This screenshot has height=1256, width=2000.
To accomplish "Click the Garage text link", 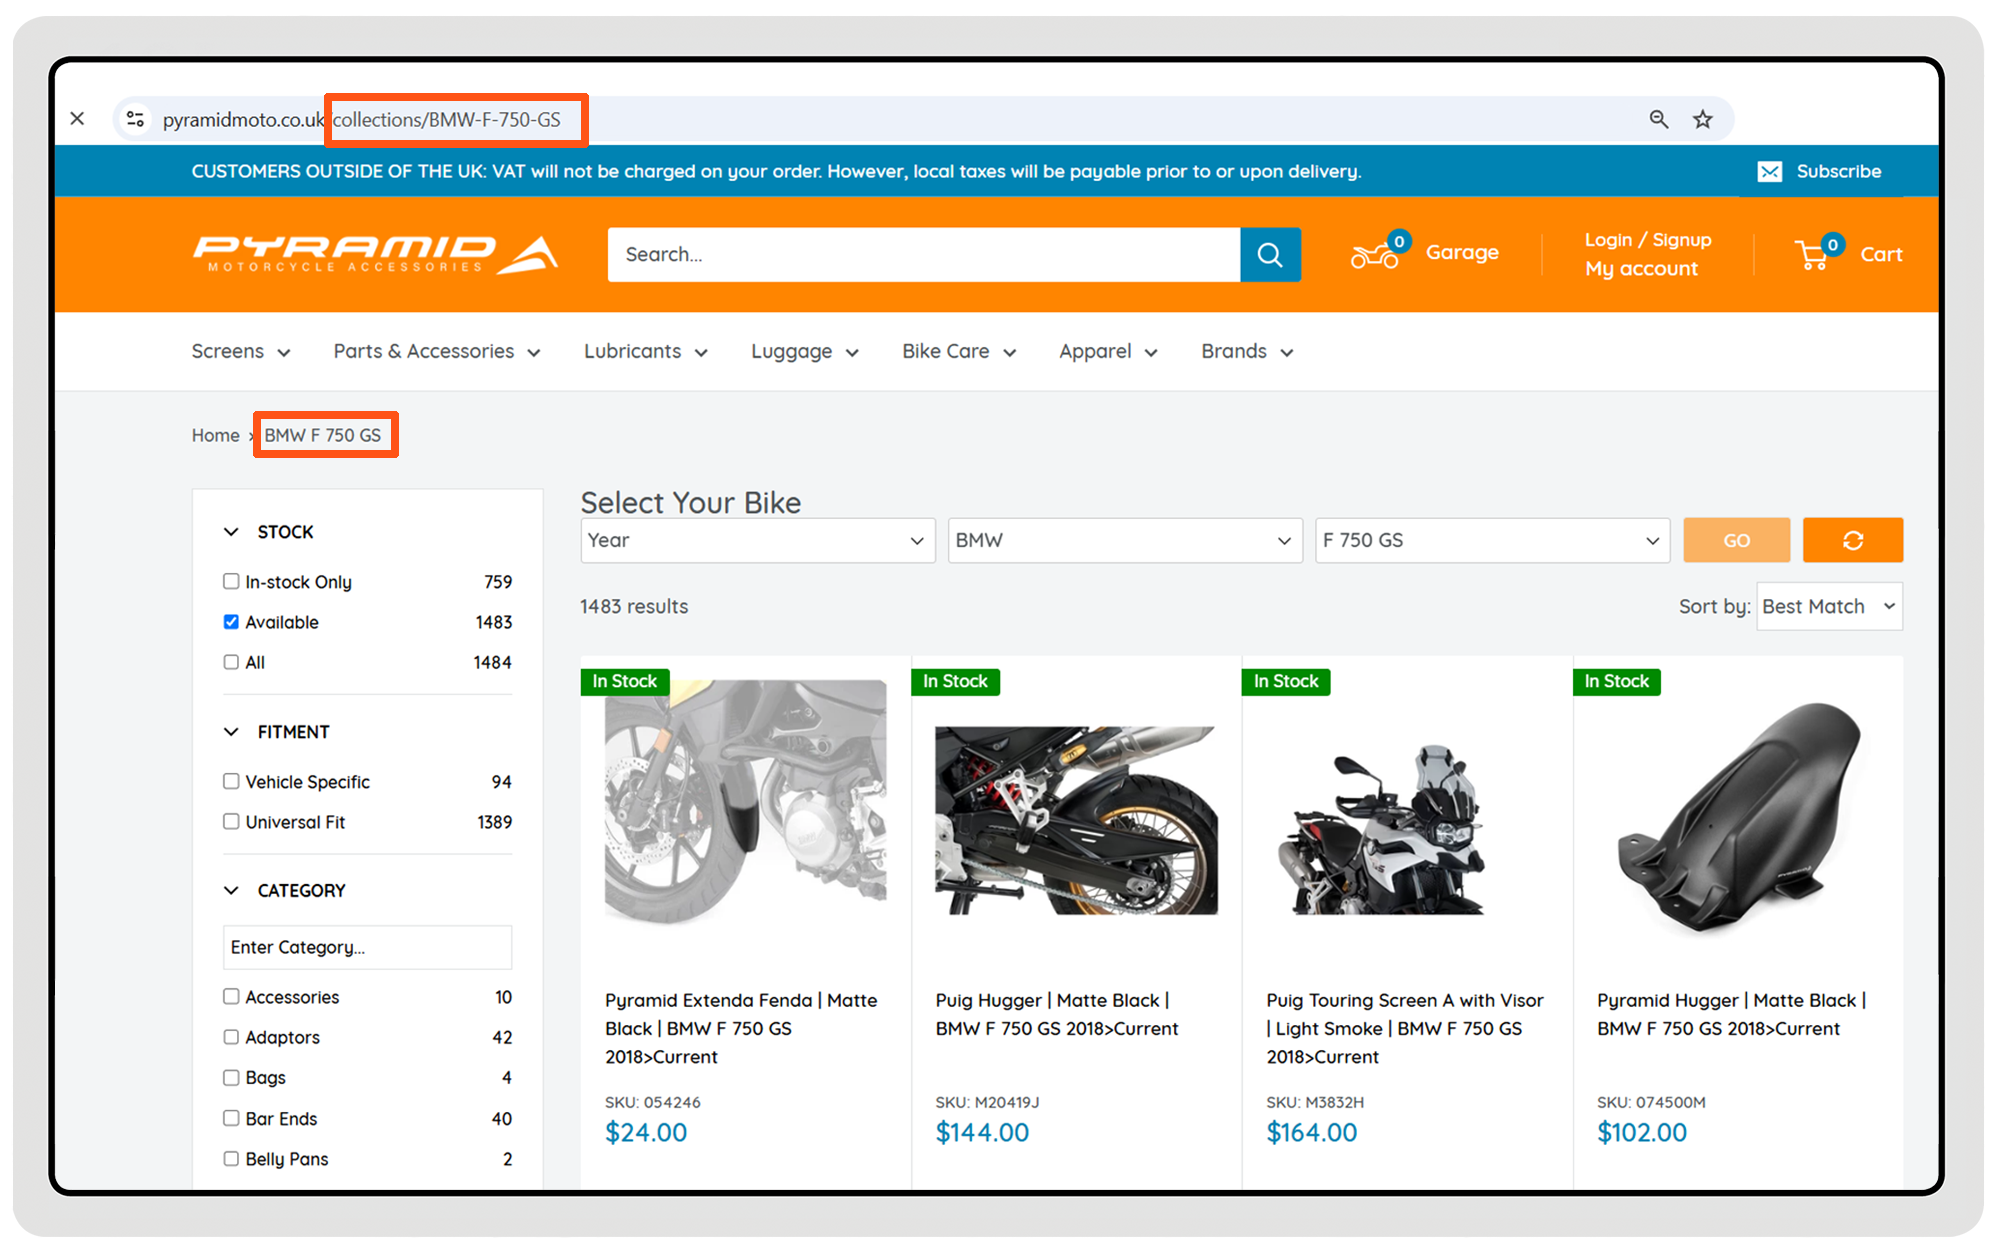I will coord(1462,252).
